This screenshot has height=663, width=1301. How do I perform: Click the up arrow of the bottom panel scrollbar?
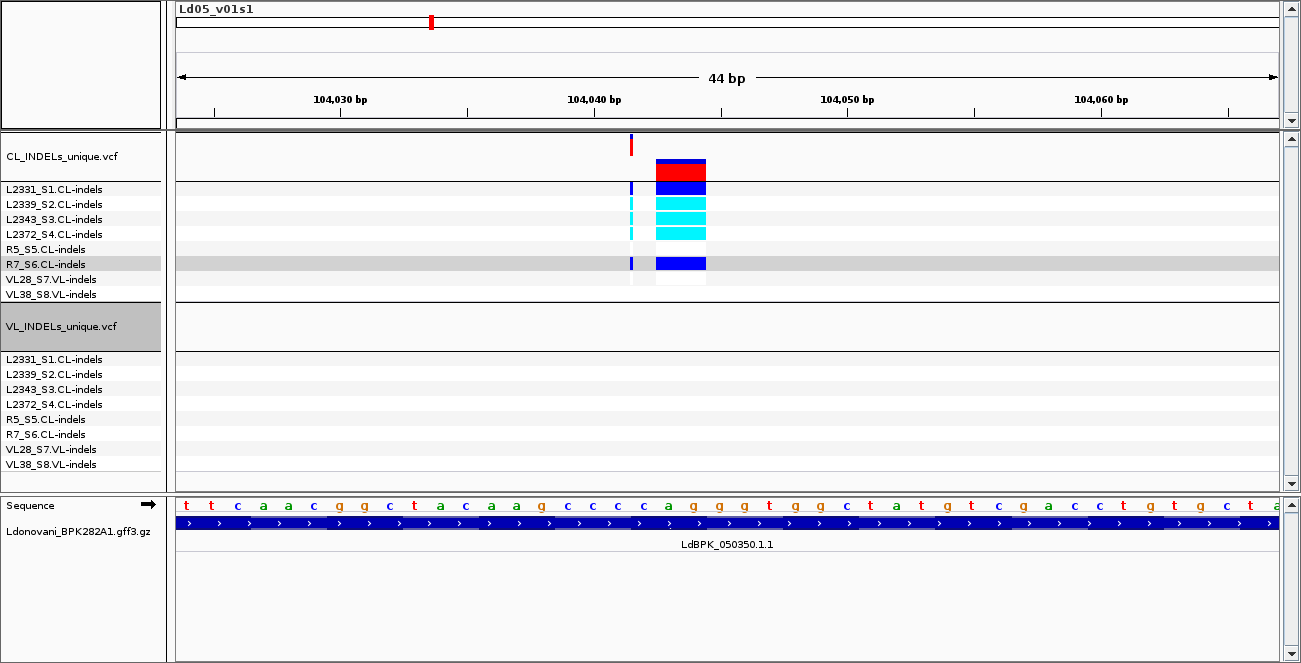pos(1291,504)
